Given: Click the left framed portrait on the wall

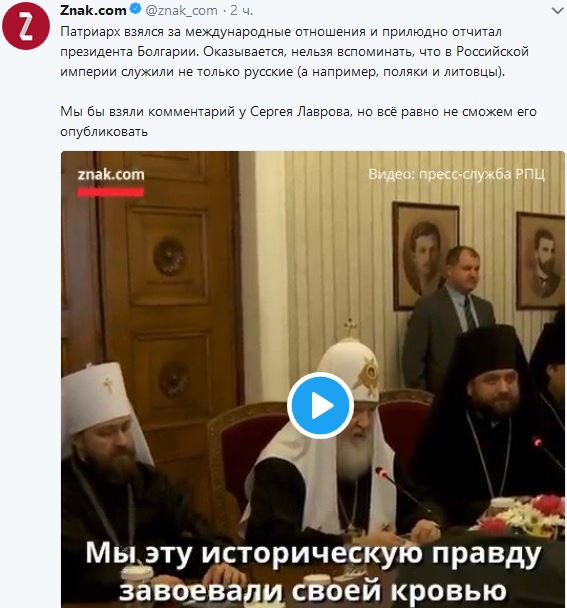Looking at the screenshot, I should (426, 256).
